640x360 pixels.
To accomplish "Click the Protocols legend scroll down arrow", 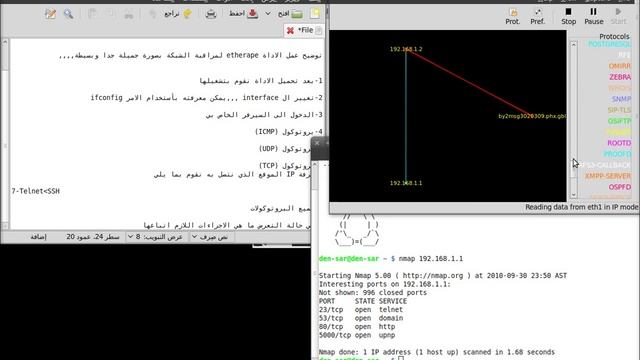I will 573,195.
